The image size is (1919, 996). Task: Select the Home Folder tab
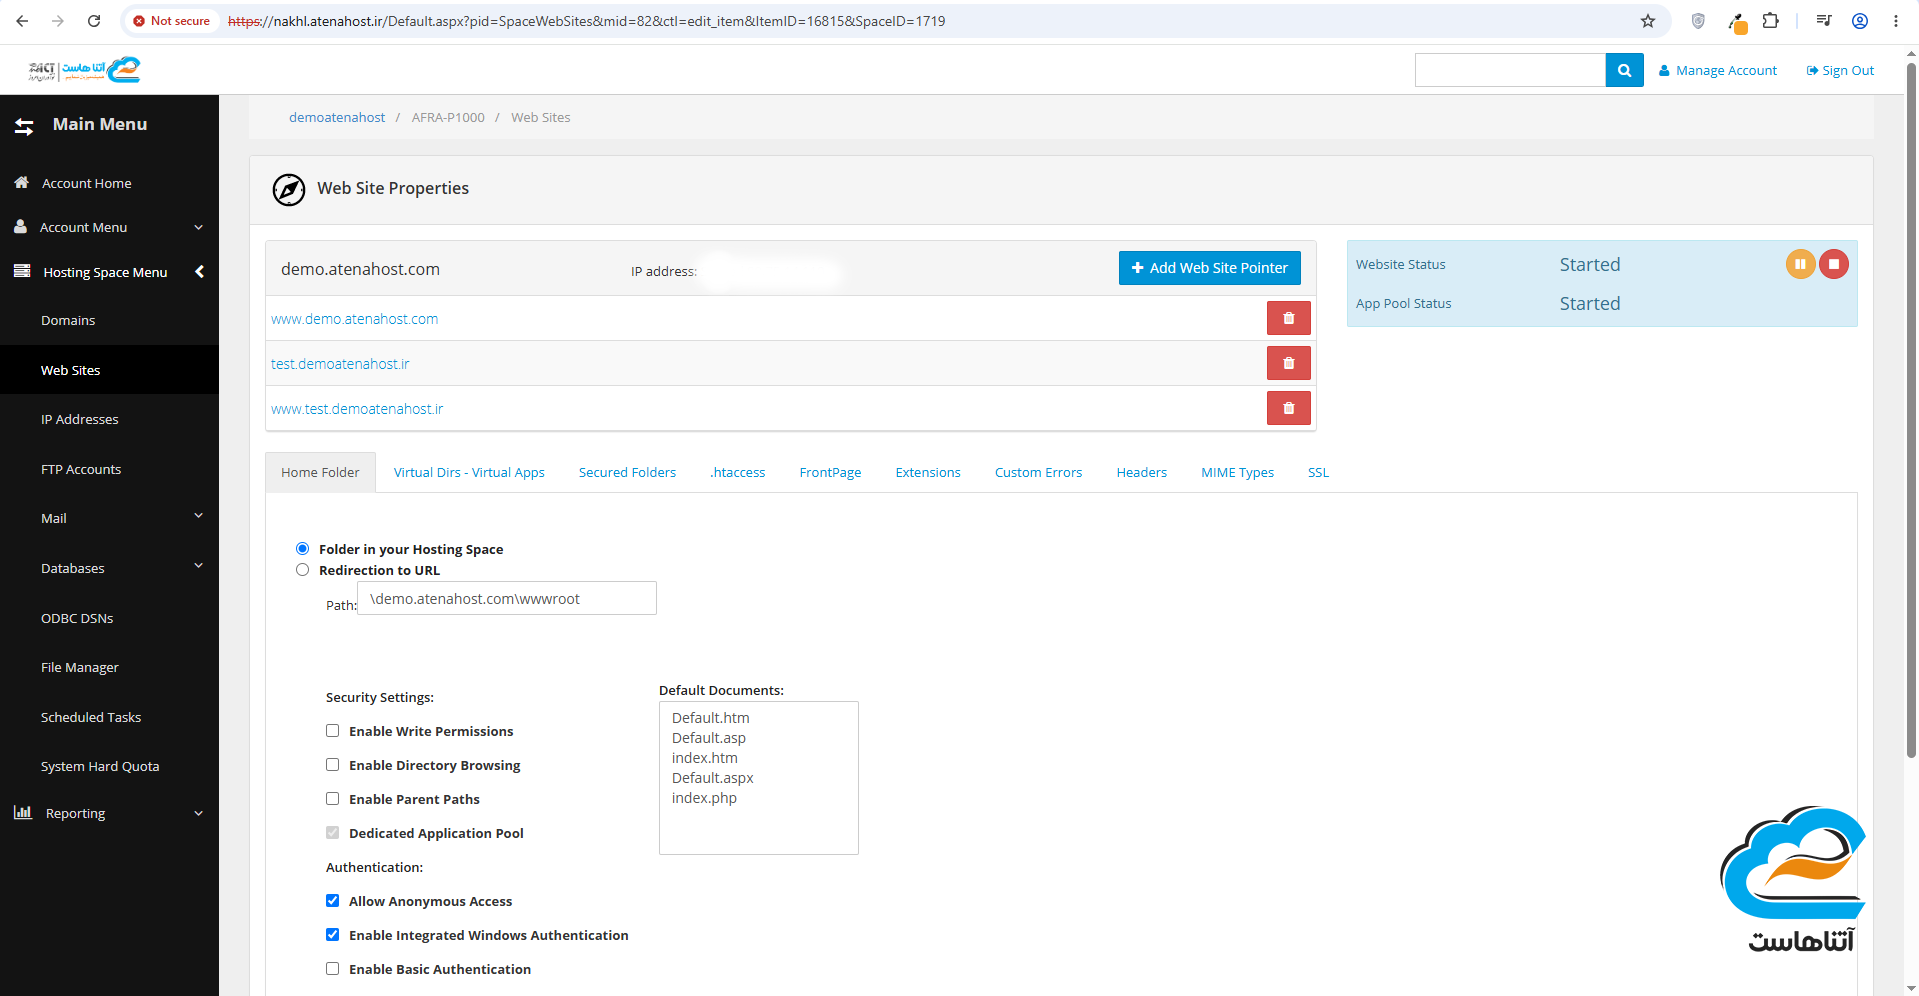click(320, 473)
